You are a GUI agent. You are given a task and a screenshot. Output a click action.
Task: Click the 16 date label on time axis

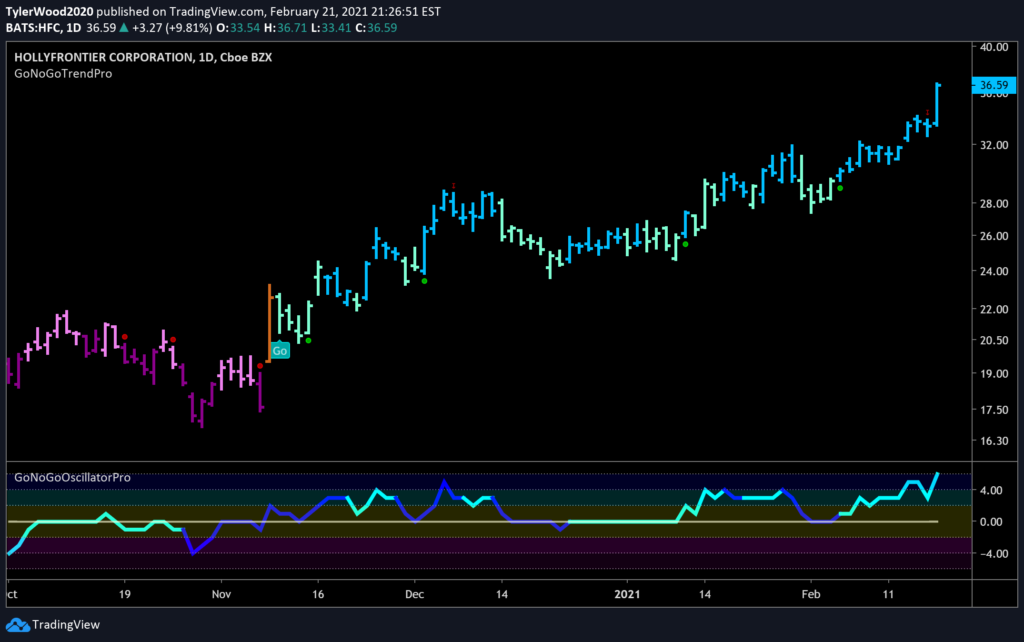point(318,594)
